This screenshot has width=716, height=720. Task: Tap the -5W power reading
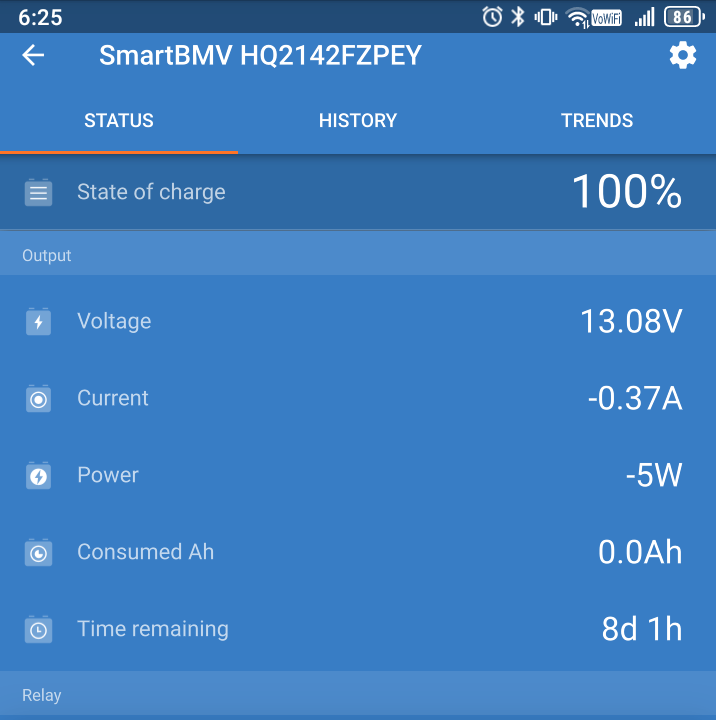(x=653, y=476)
